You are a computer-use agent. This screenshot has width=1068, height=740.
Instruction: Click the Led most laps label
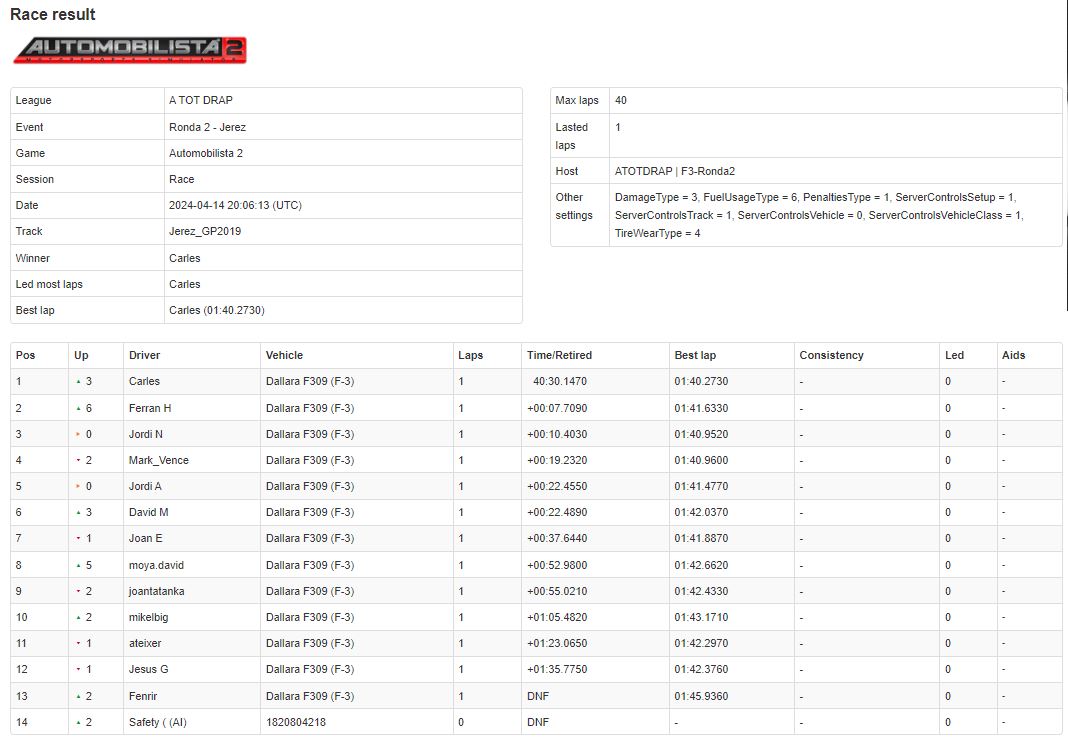[49, 284]
